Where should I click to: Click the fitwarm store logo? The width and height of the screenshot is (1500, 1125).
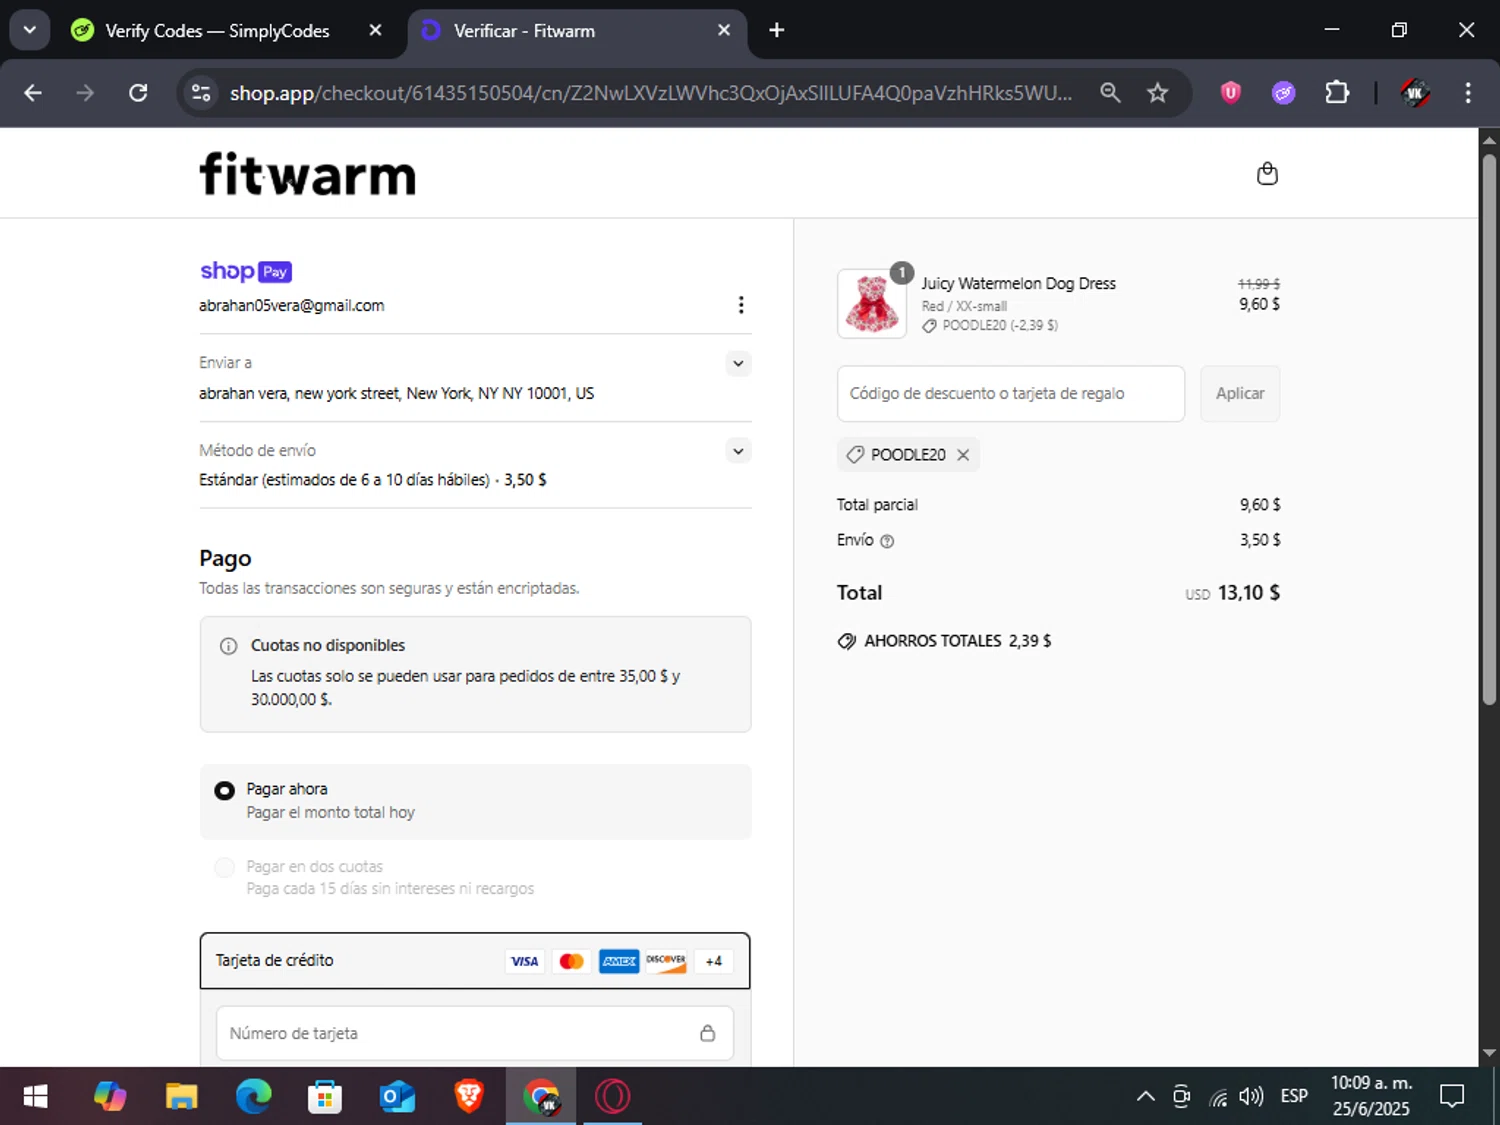[x=308, y=174]
